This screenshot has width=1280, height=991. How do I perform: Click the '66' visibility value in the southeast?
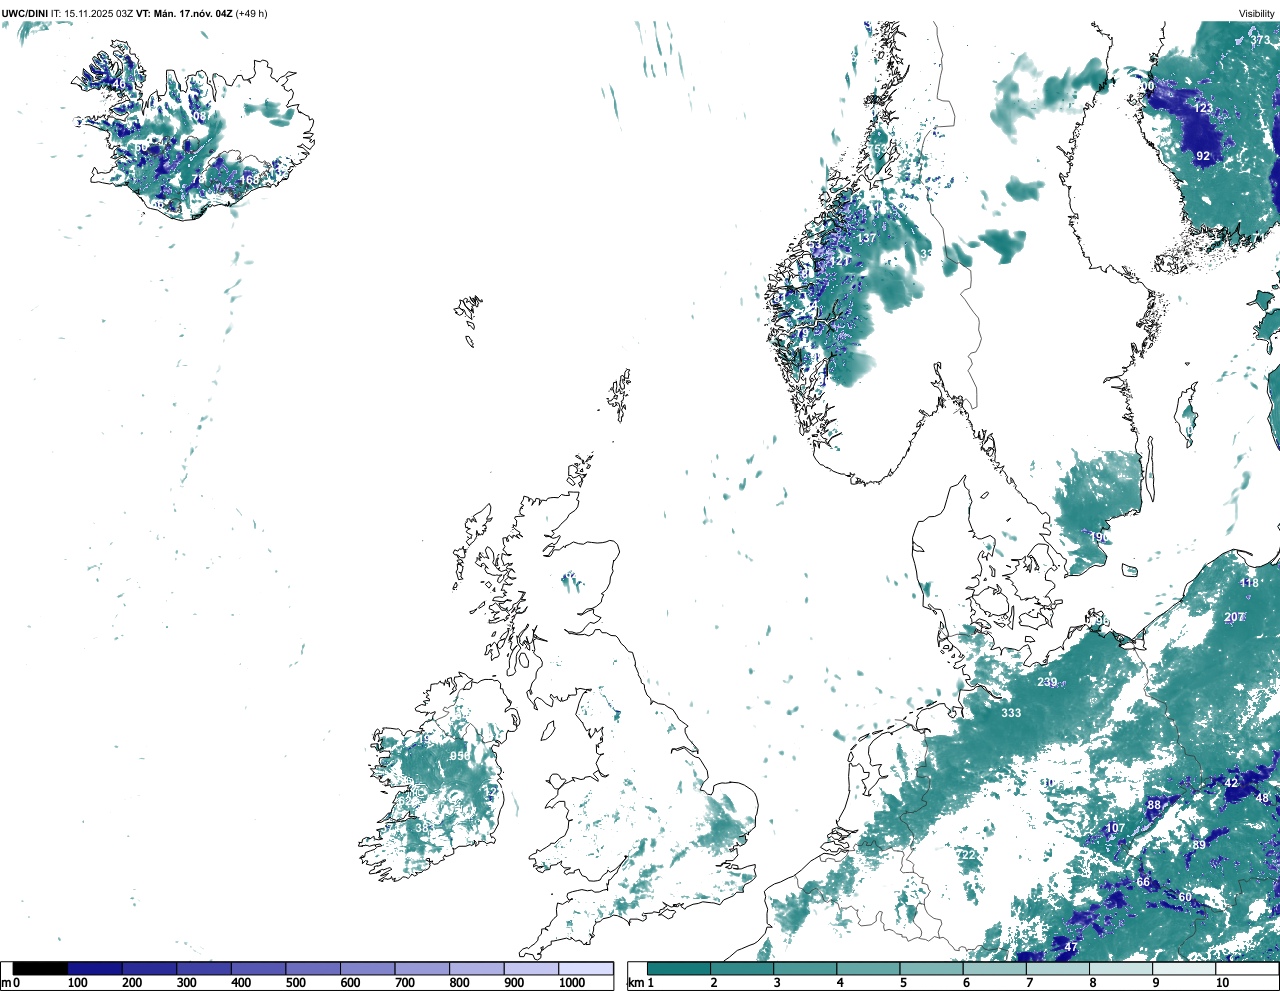1143,882
